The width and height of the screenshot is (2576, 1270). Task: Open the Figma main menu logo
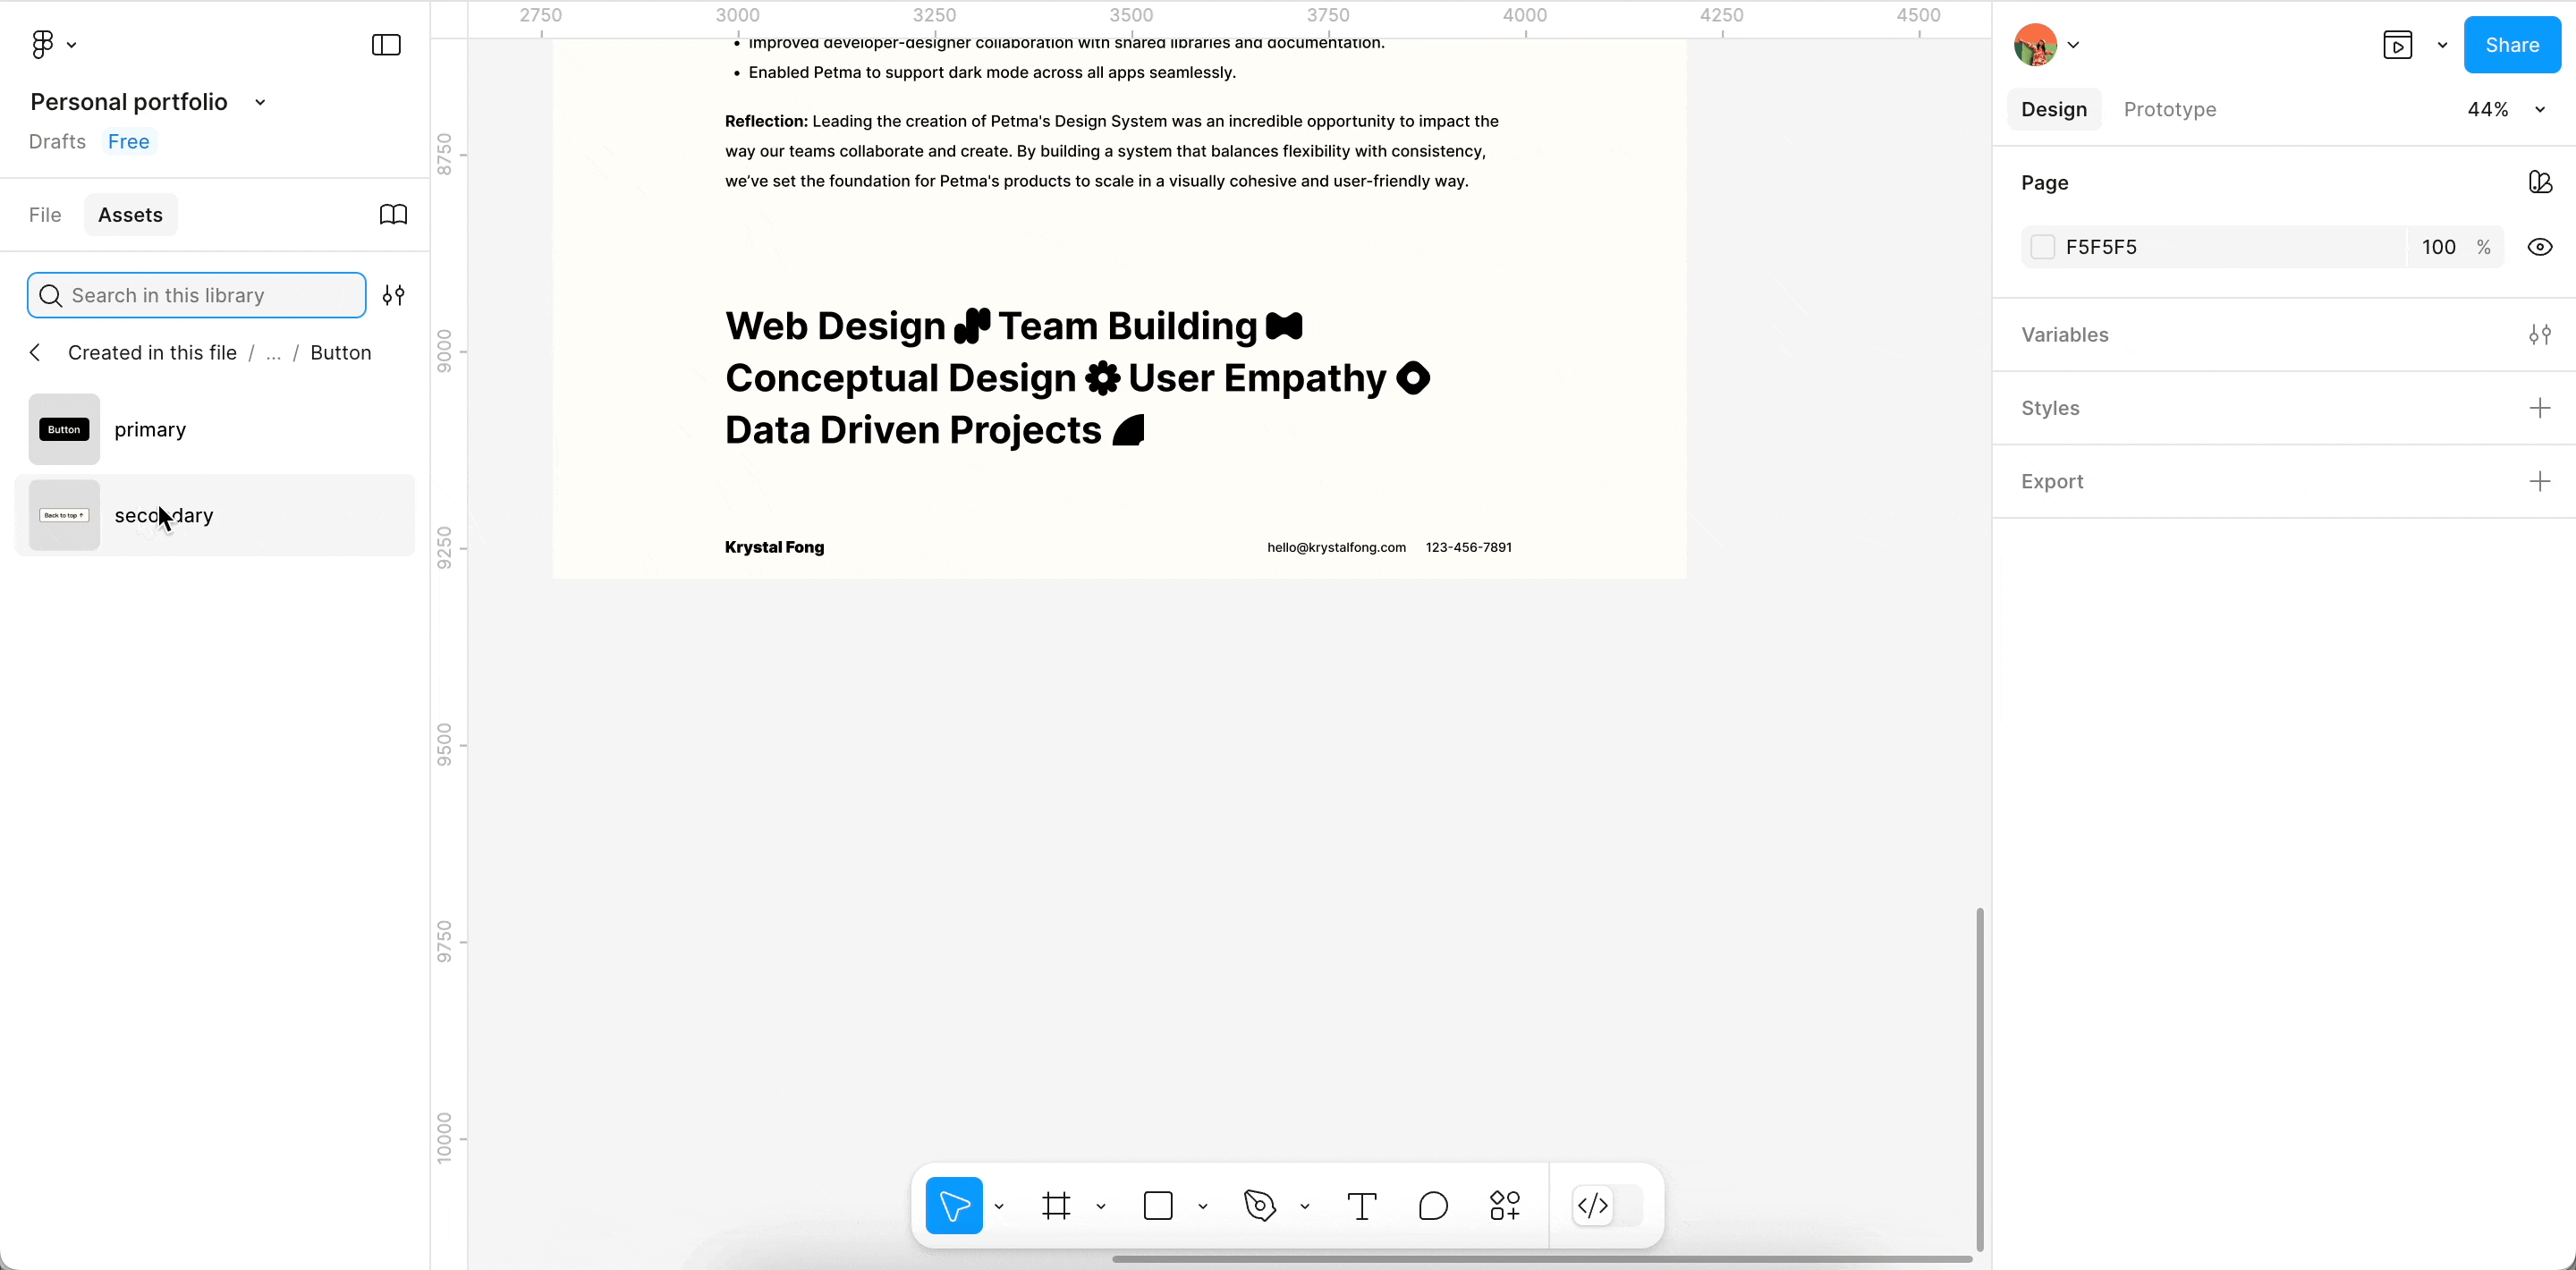43,44
